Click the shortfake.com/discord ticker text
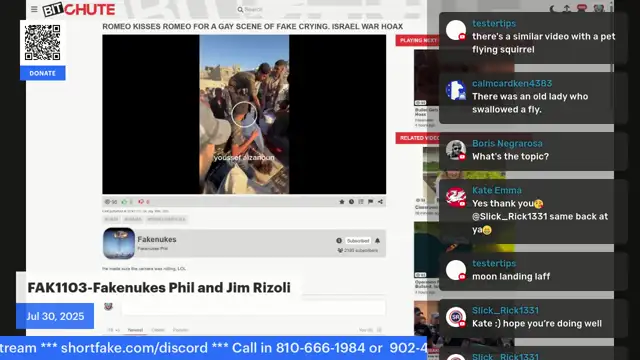The height and width of the screenshot is (360, 640). 134,348
